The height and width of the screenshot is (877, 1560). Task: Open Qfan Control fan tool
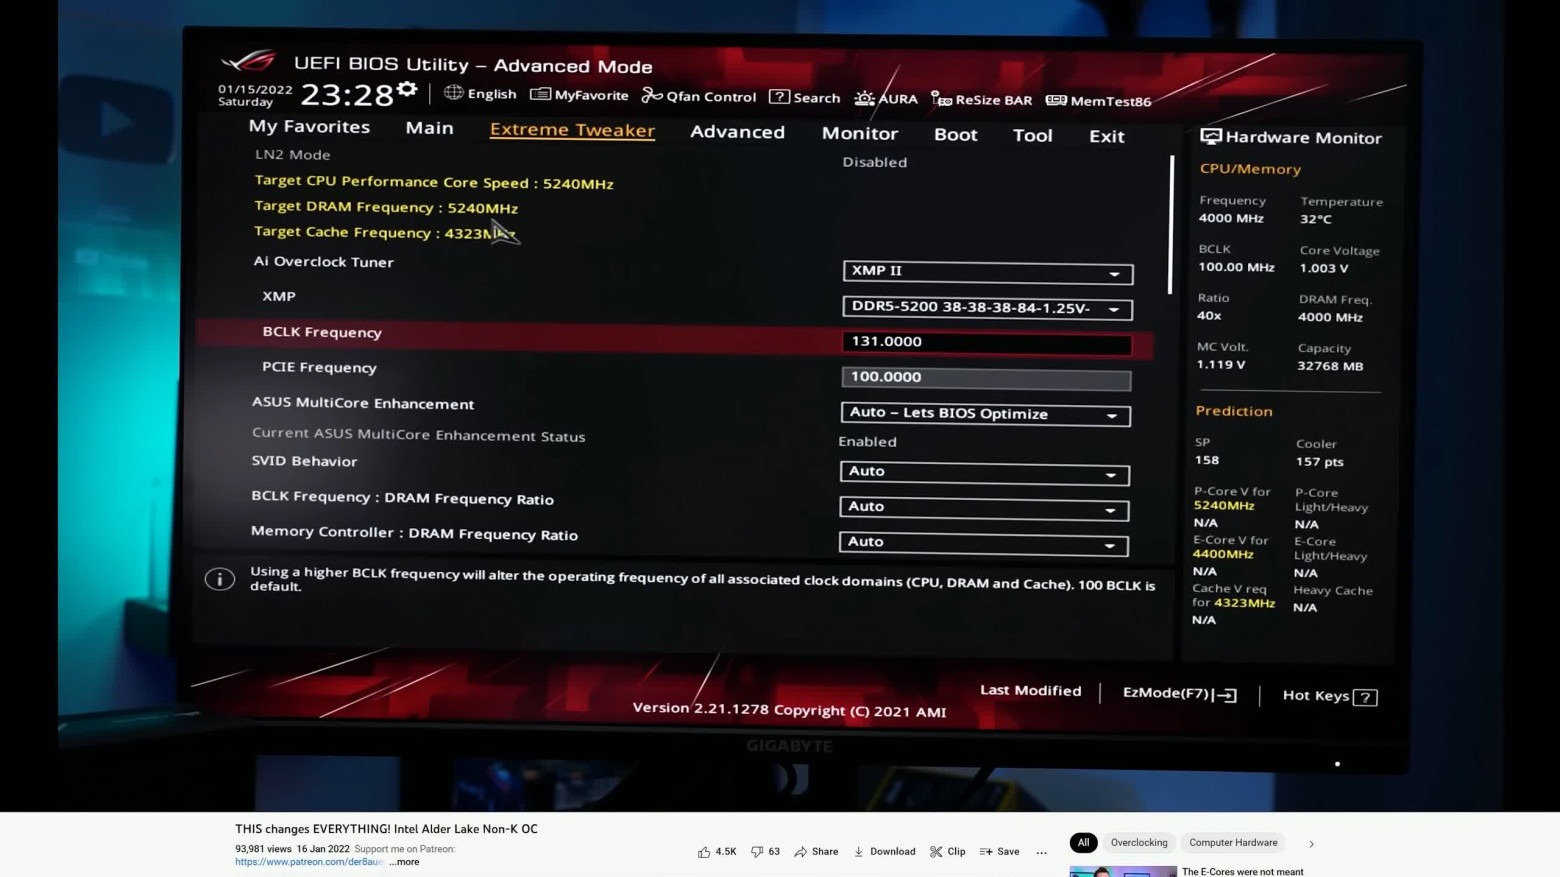pos(699,96)
